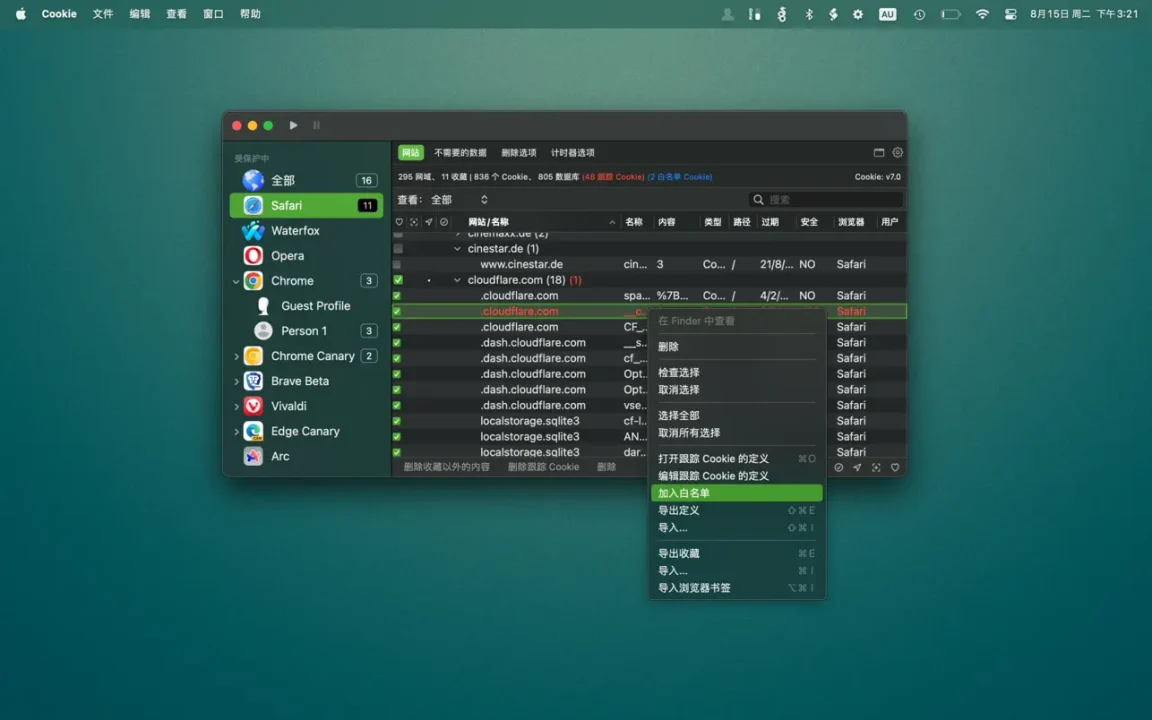
Task: Click the heart icon in bottom bar
Action: click(895, 467)
